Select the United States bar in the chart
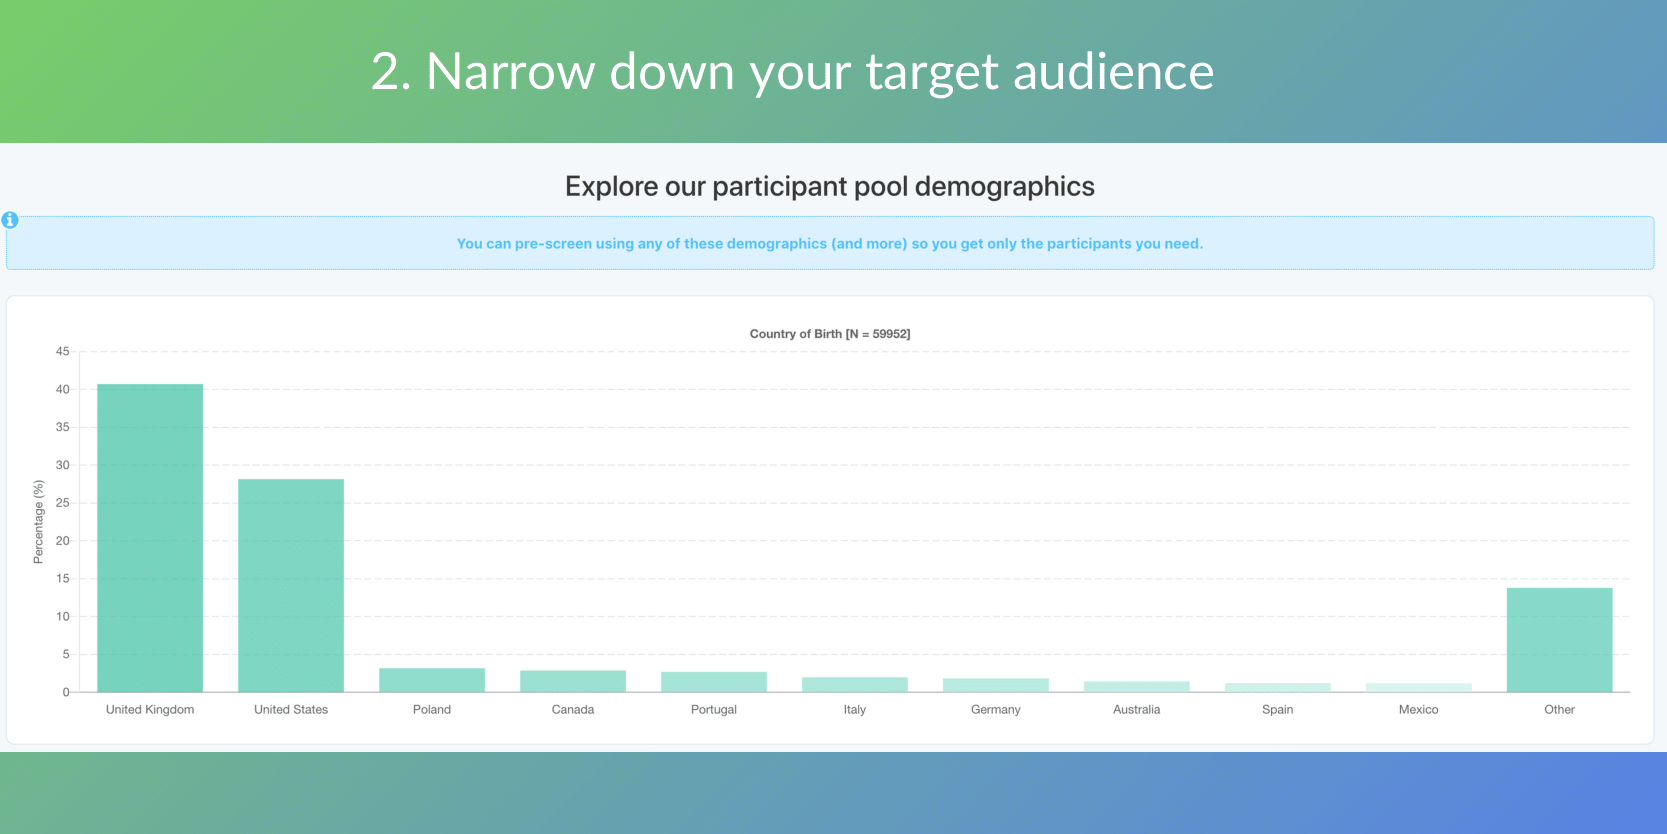 pyautogui.click(x=291, y=585)
